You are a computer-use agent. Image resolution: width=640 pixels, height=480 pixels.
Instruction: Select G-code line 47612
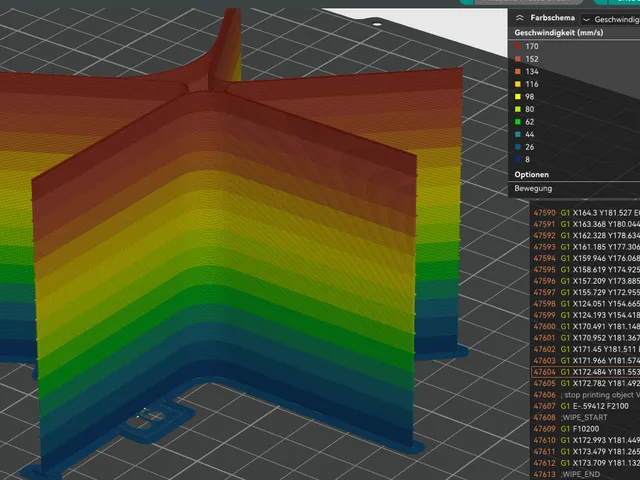point(586,463)
